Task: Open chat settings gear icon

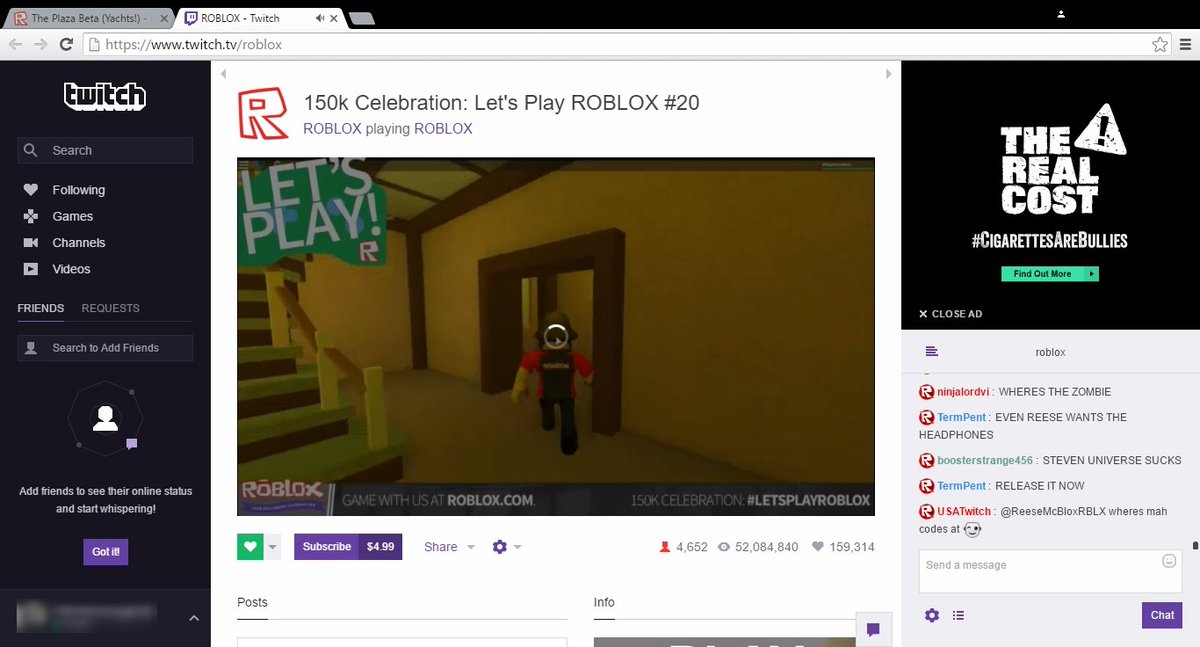Action: 932,615
